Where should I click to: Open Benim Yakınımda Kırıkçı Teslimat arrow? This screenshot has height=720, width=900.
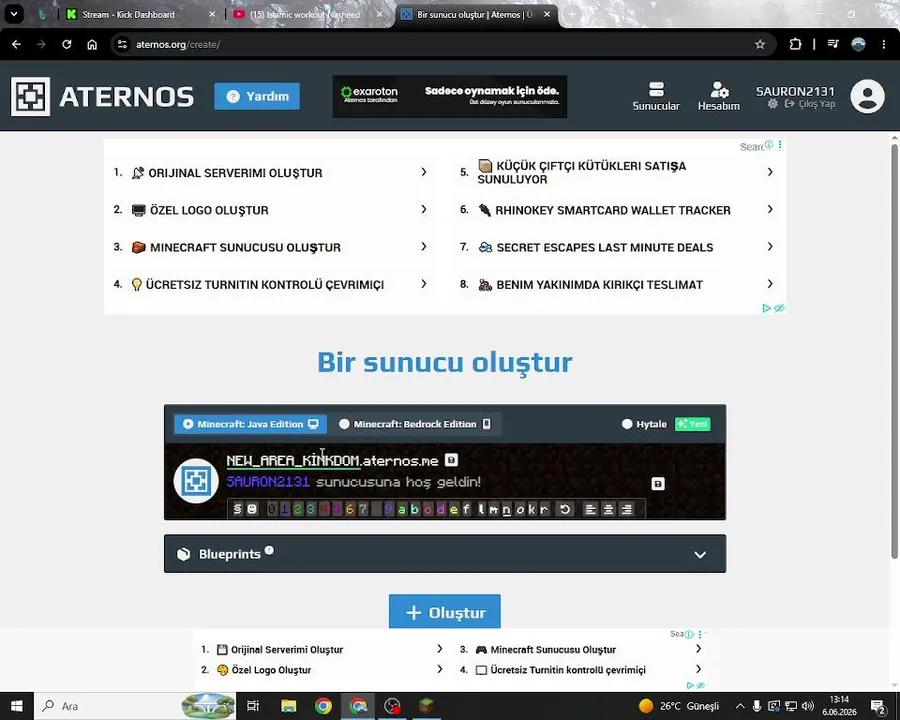tap(770, 284)
